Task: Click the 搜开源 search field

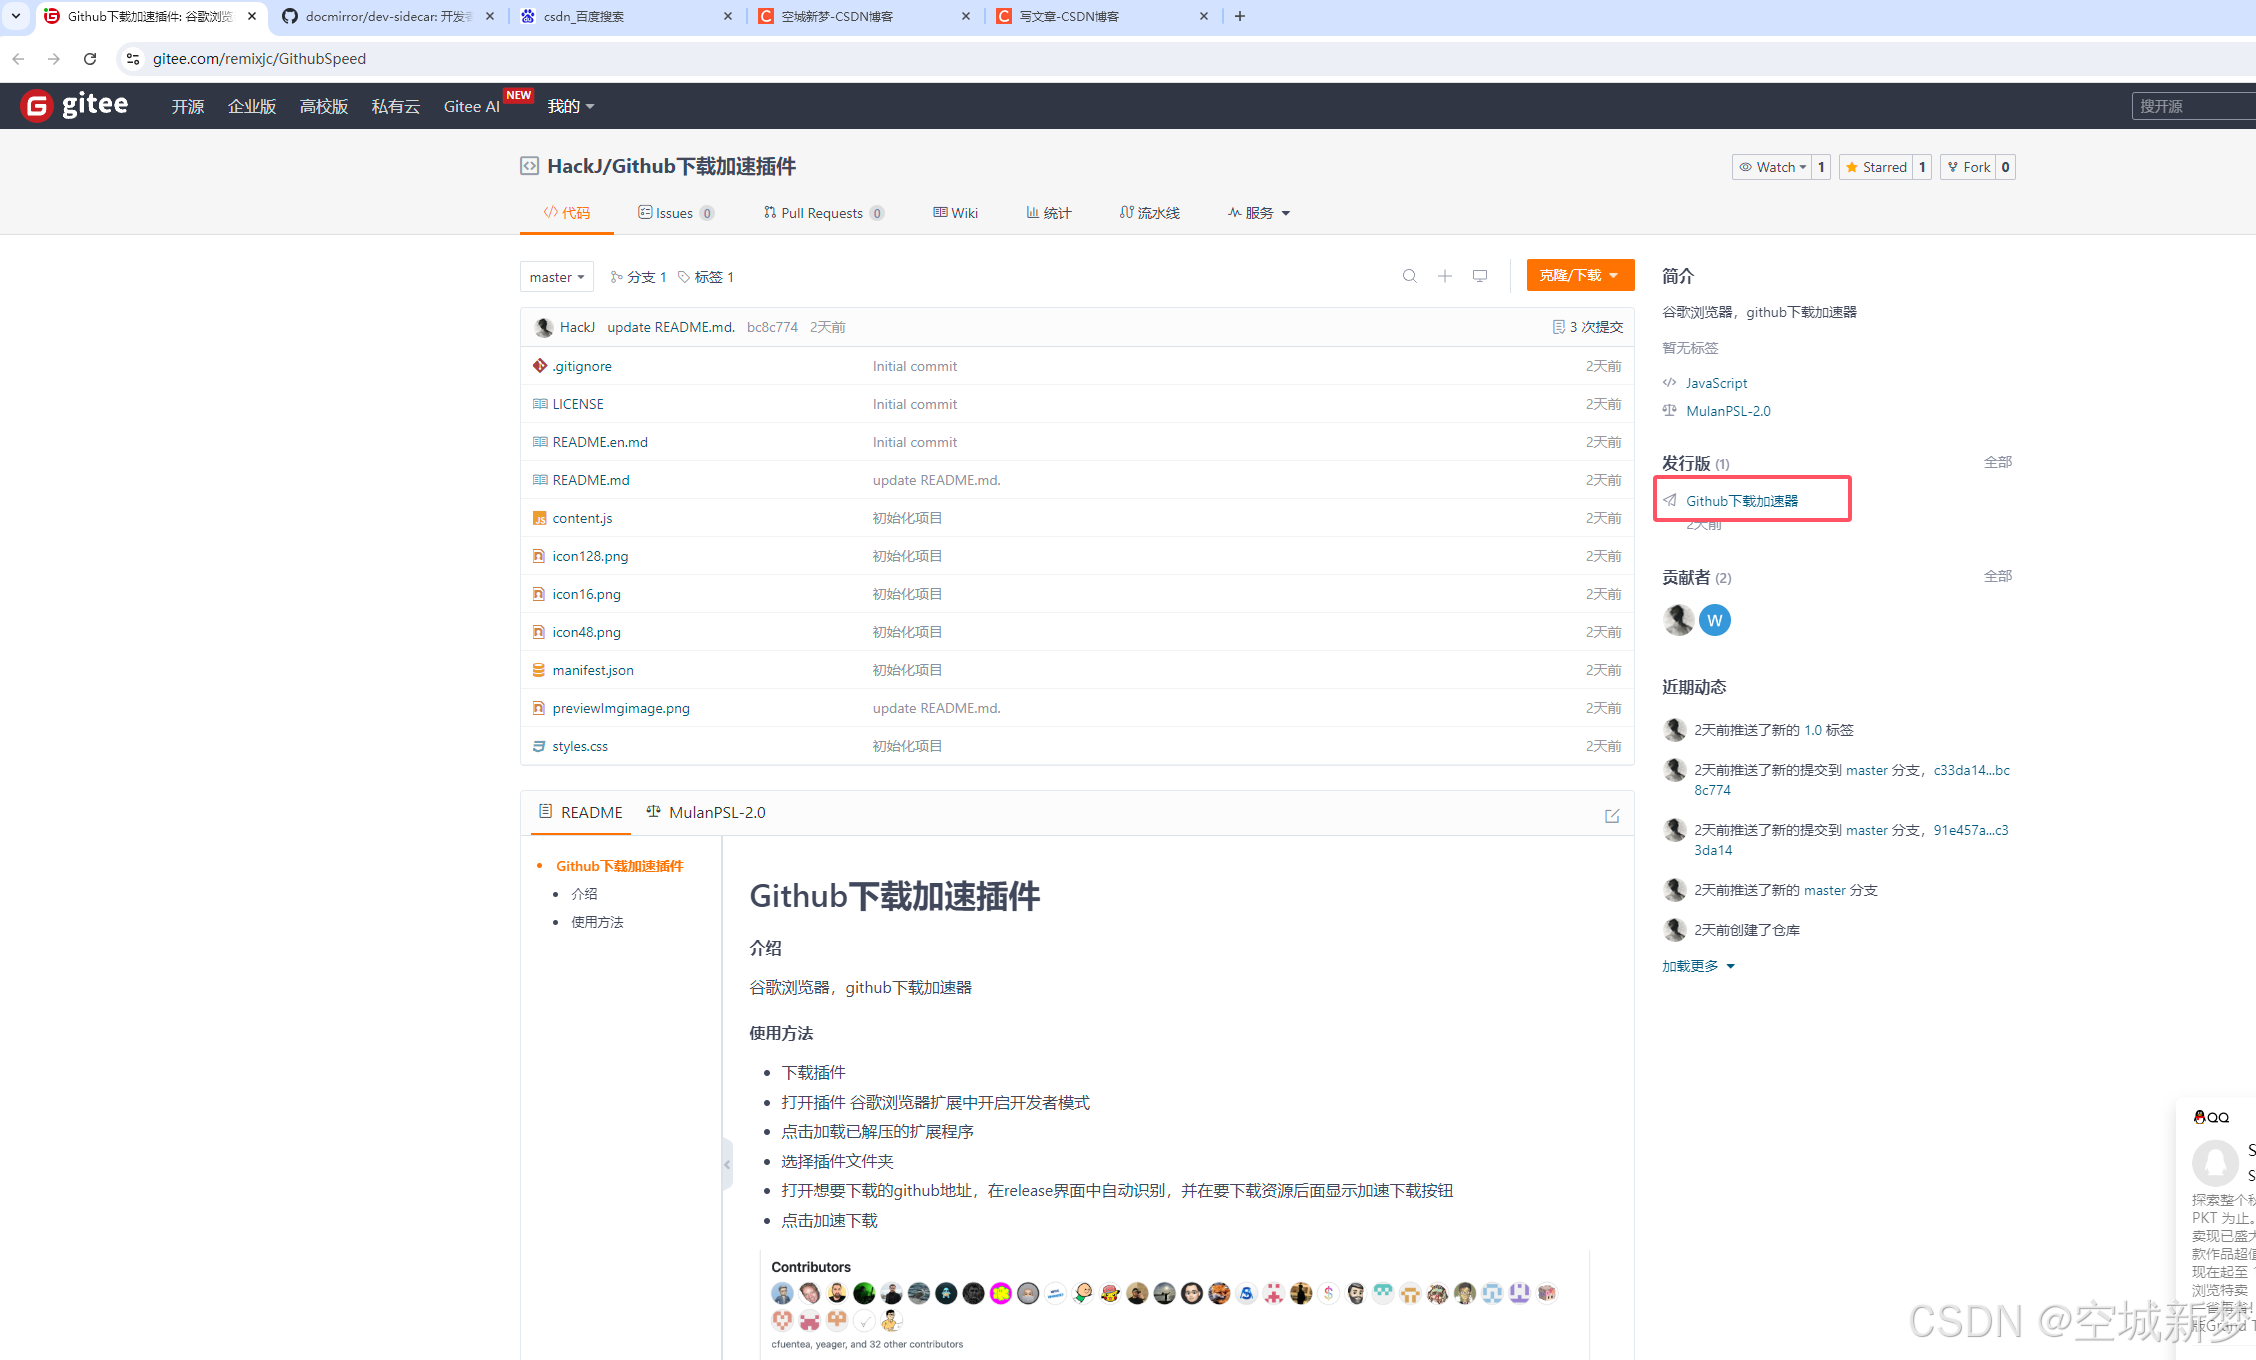Action: pyautogui.click(x=2190, y=106)
